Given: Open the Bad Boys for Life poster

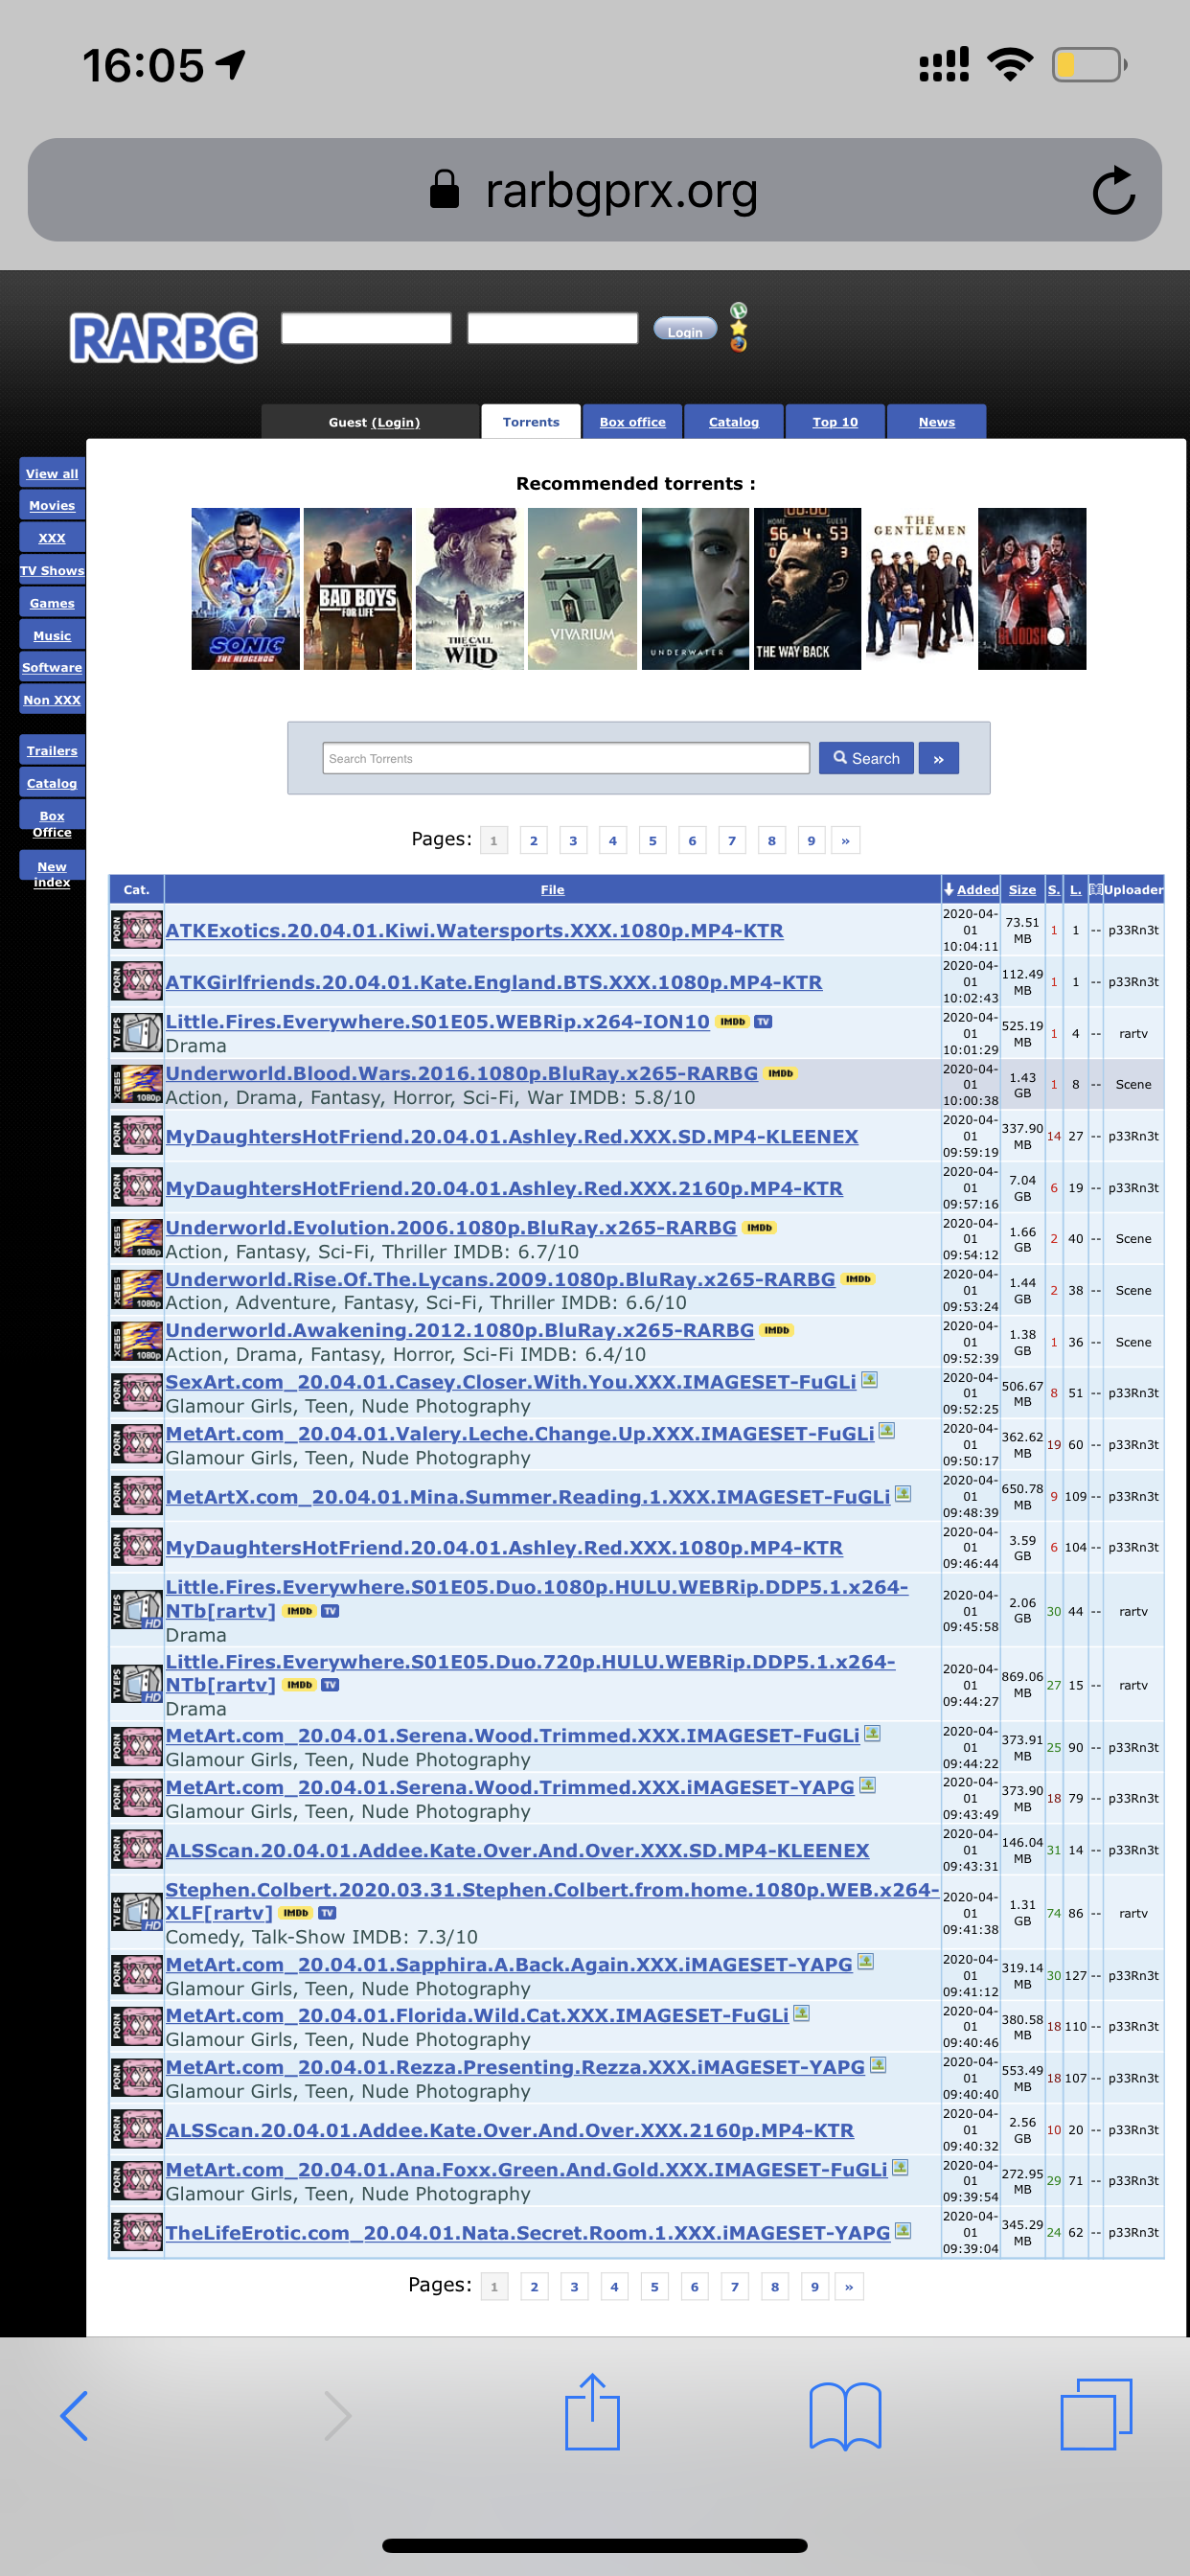Looking at the screenshot, I should click(357, 589).
